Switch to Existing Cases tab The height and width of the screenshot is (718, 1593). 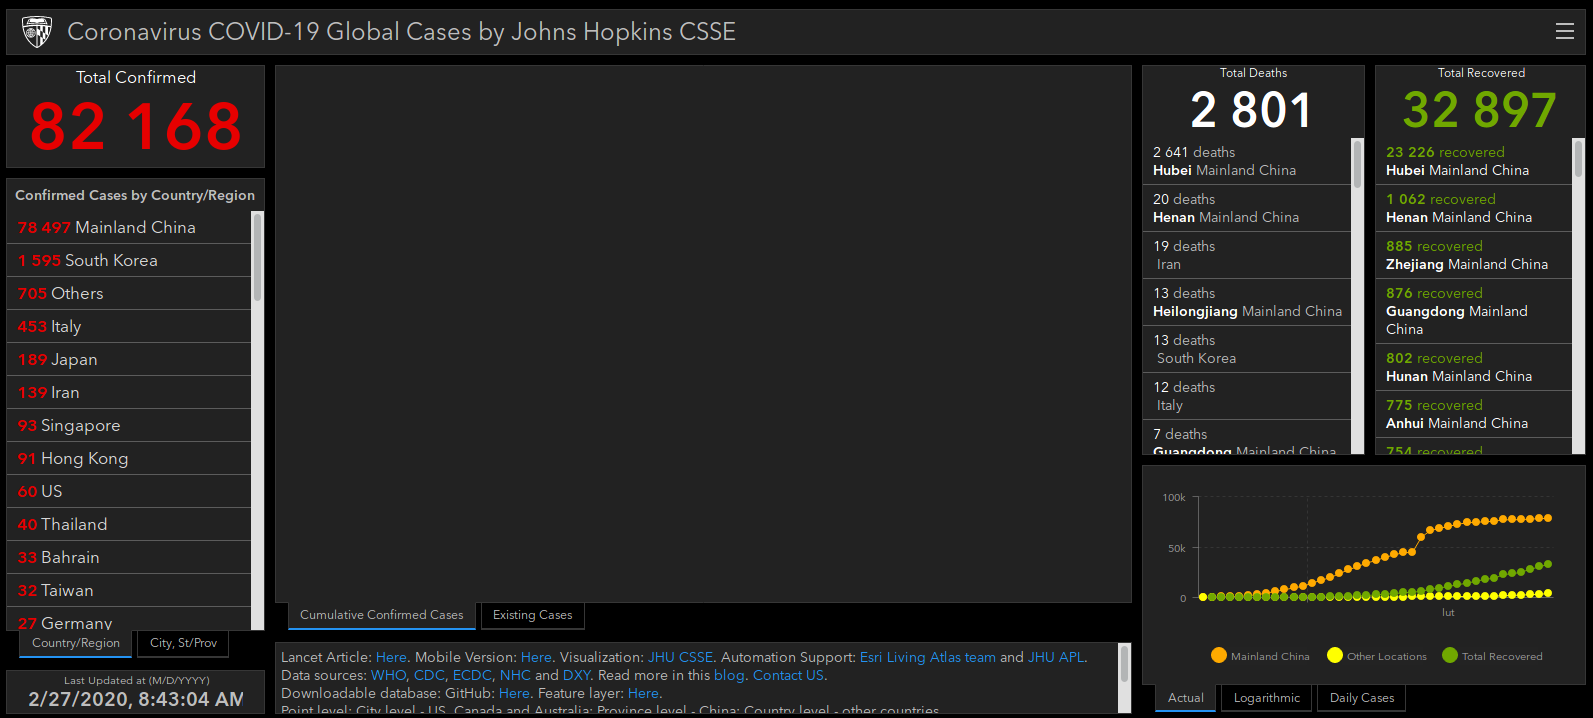click(532, 615)
